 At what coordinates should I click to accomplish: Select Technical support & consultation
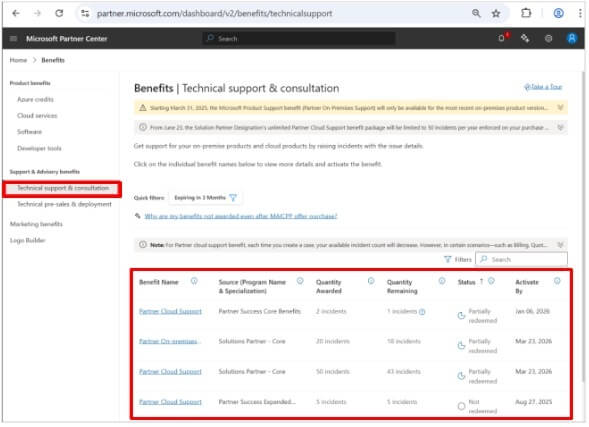[63, 188]
